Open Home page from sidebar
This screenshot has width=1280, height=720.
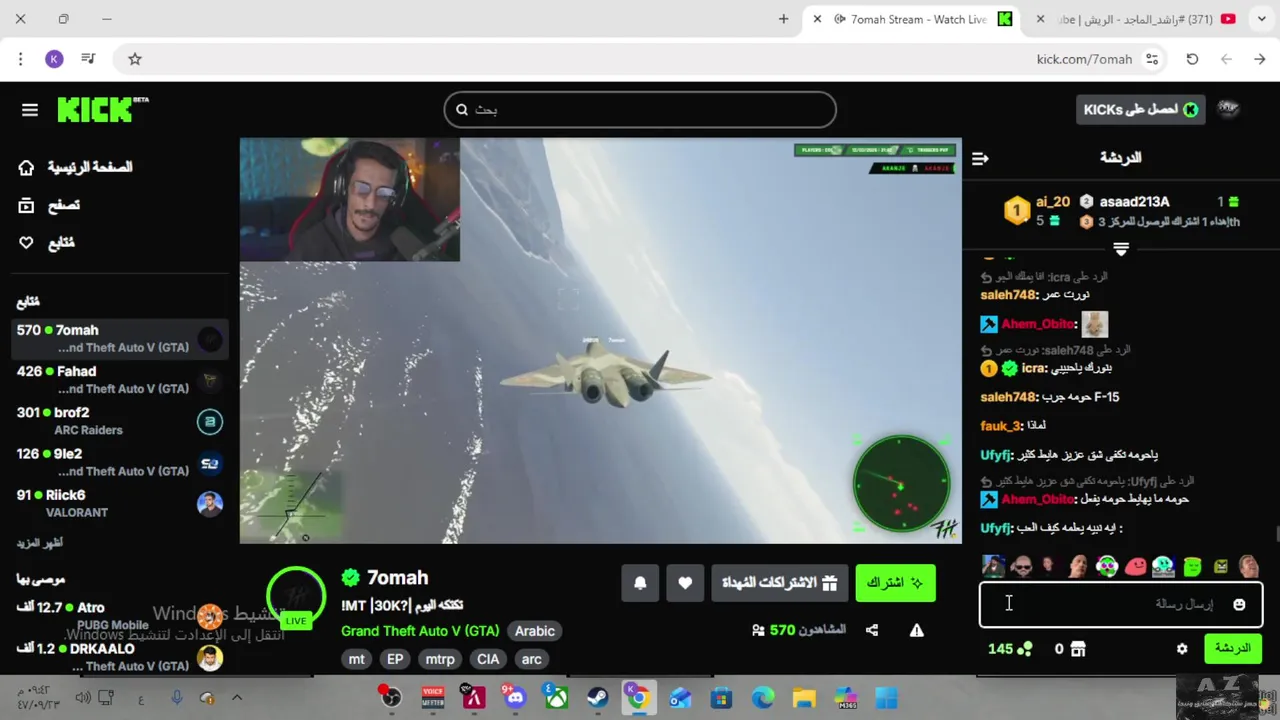coord(76,167)
